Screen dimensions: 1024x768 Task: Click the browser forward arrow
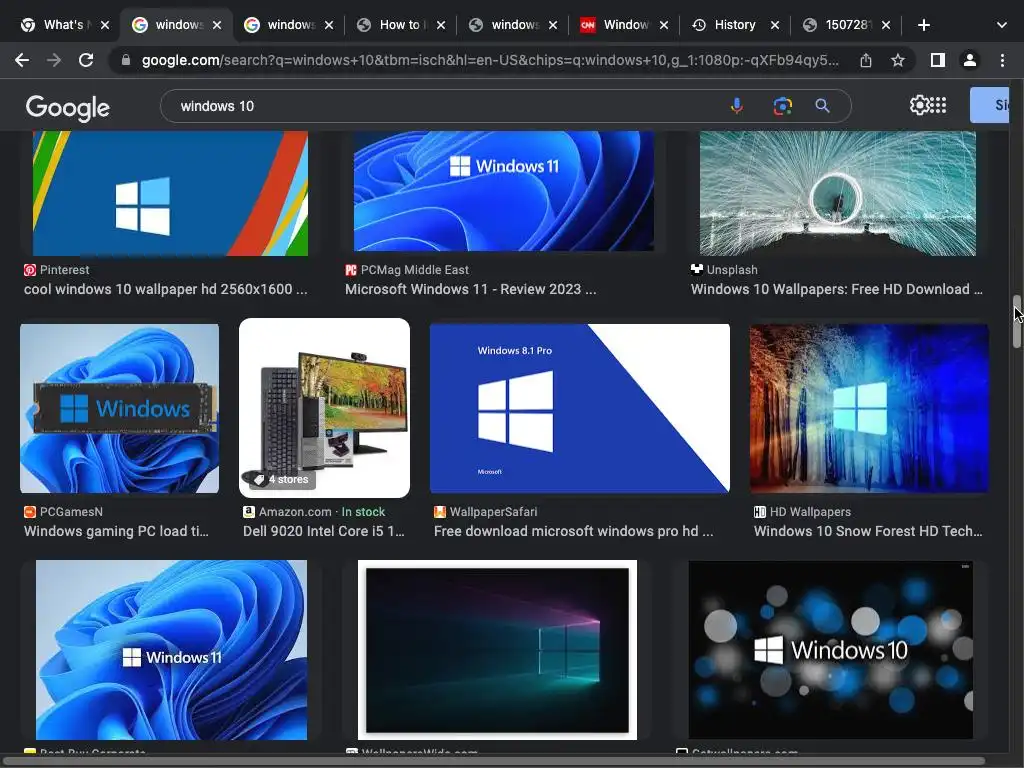click(x=54, y=60)
